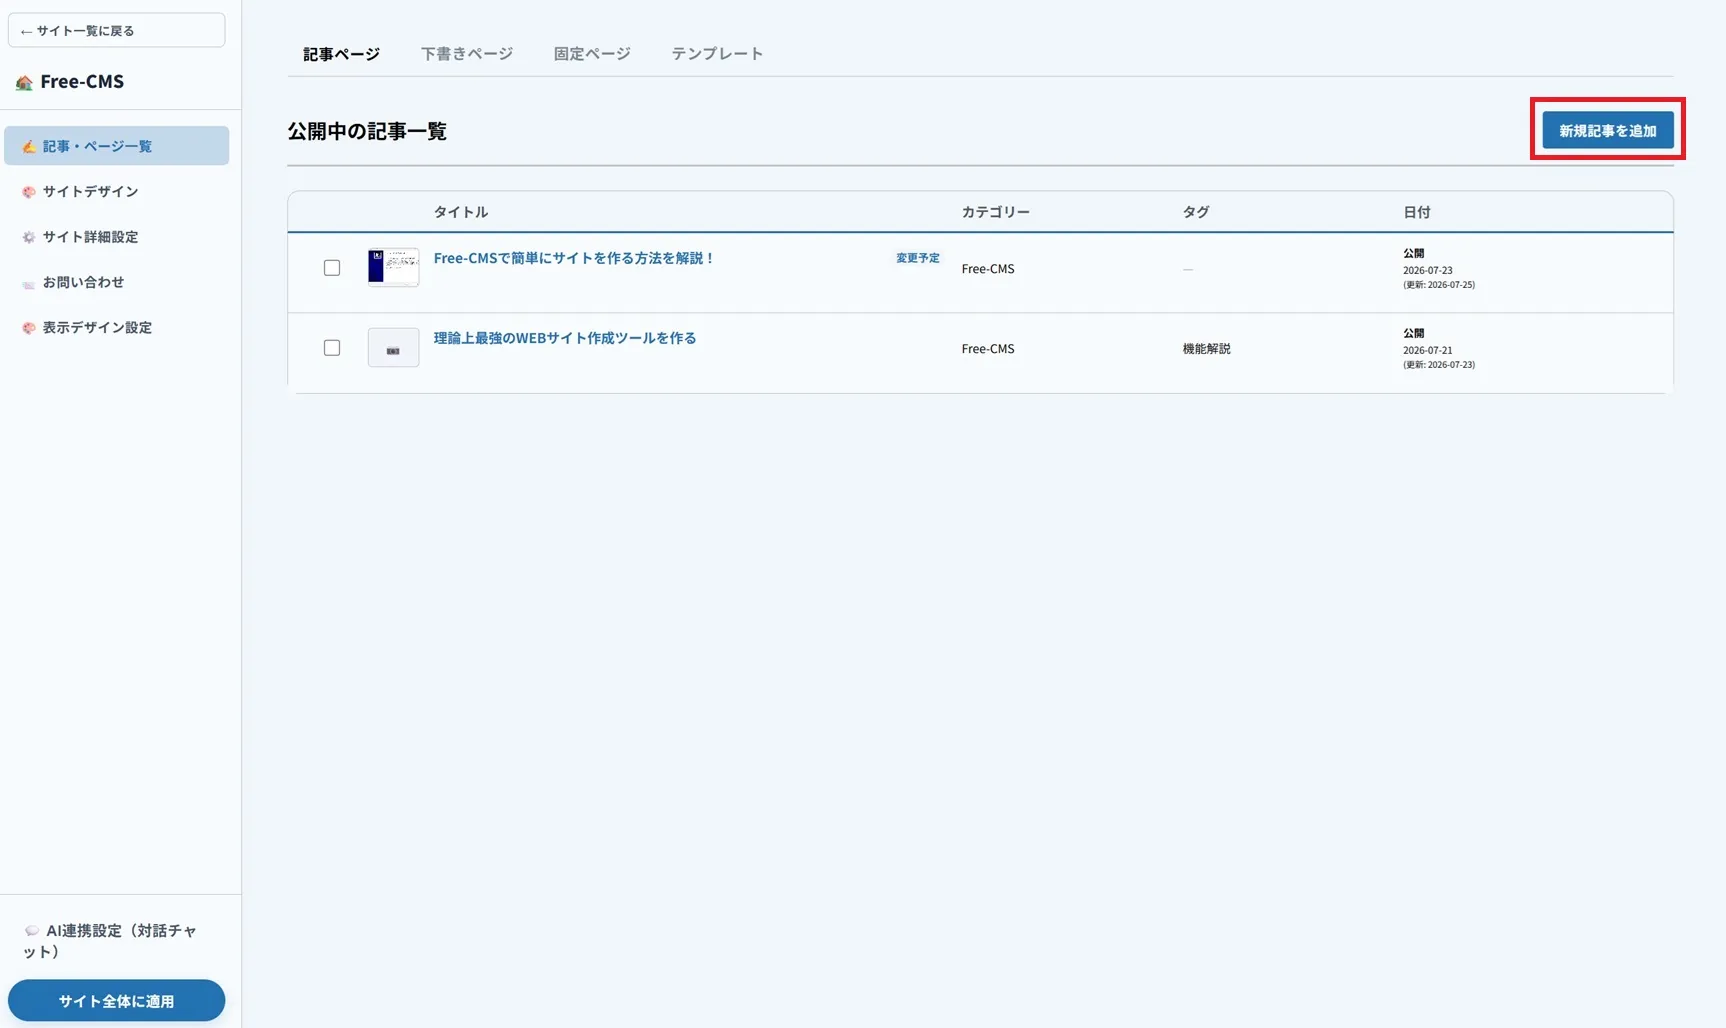Image resolution: width=1726 pixels, height=1028 pixels.
Task: Switch to the 下書きページ tab
Action: click(467, 54)
